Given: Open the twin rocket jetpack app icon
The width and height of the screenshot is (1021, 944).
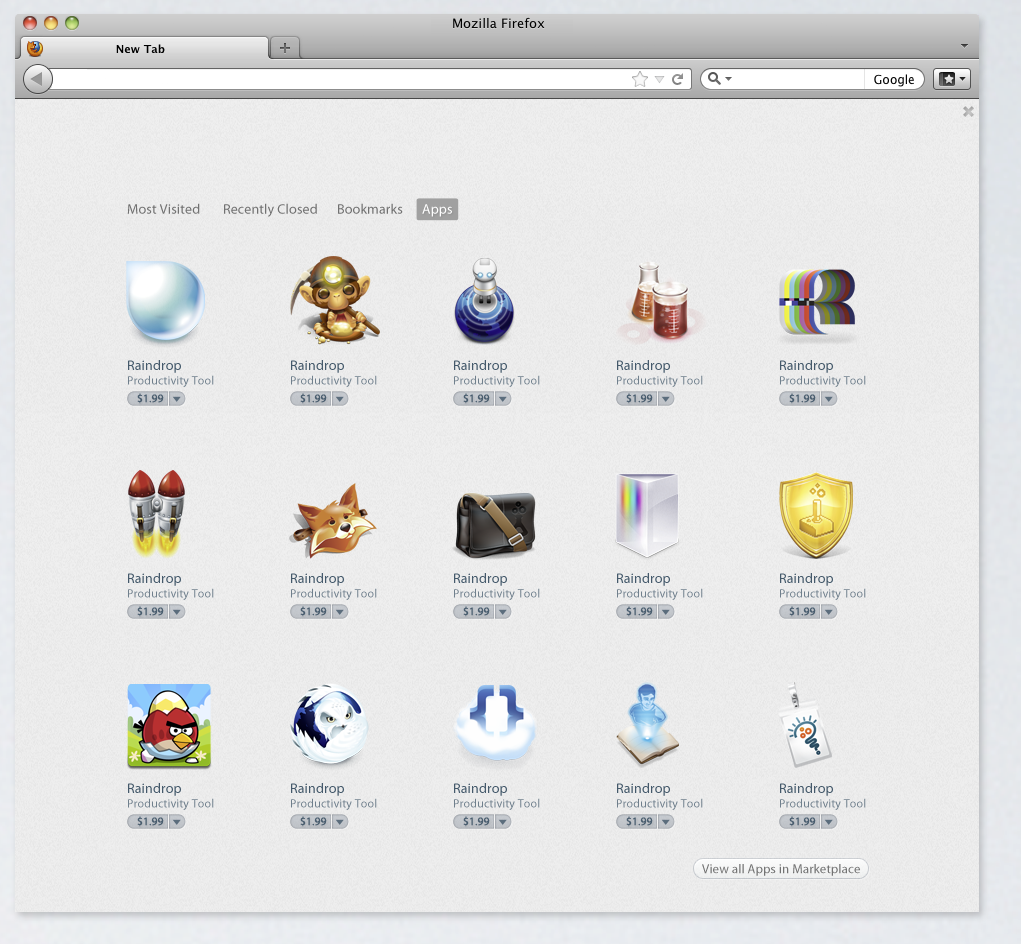Looking at the screenshot, I should coord(156,513).
